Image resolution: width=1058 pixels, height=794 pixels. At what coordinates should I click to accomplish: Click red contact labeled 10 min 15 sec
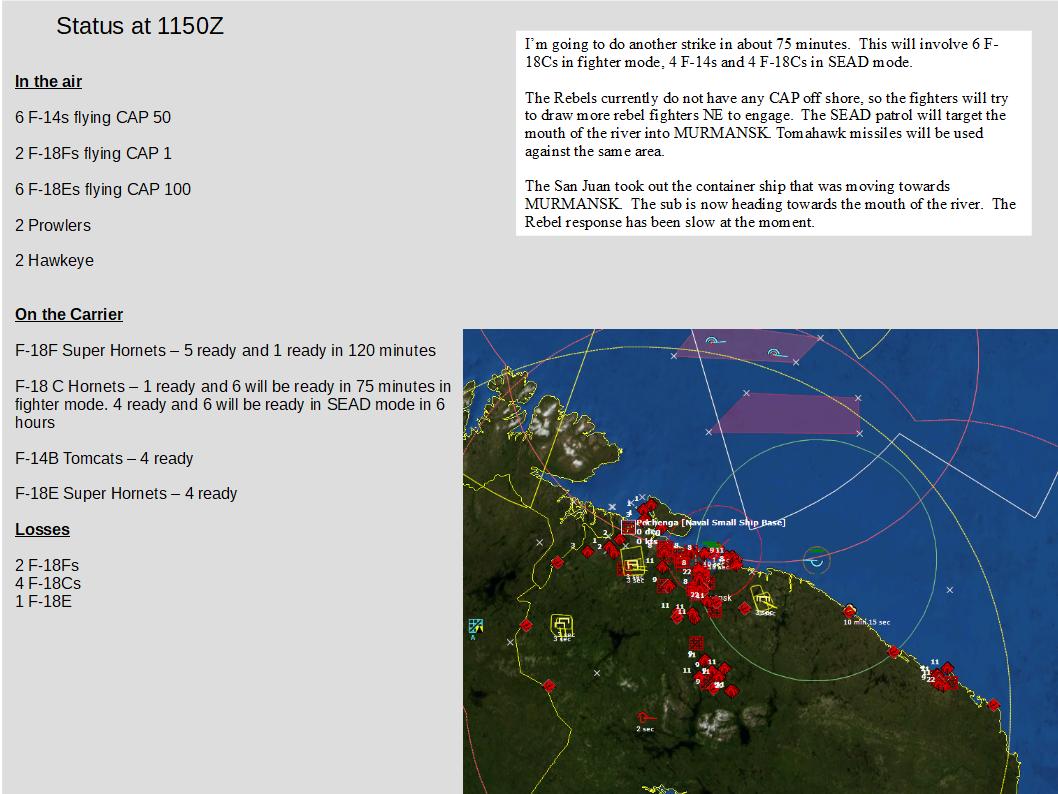click(850, 611)
